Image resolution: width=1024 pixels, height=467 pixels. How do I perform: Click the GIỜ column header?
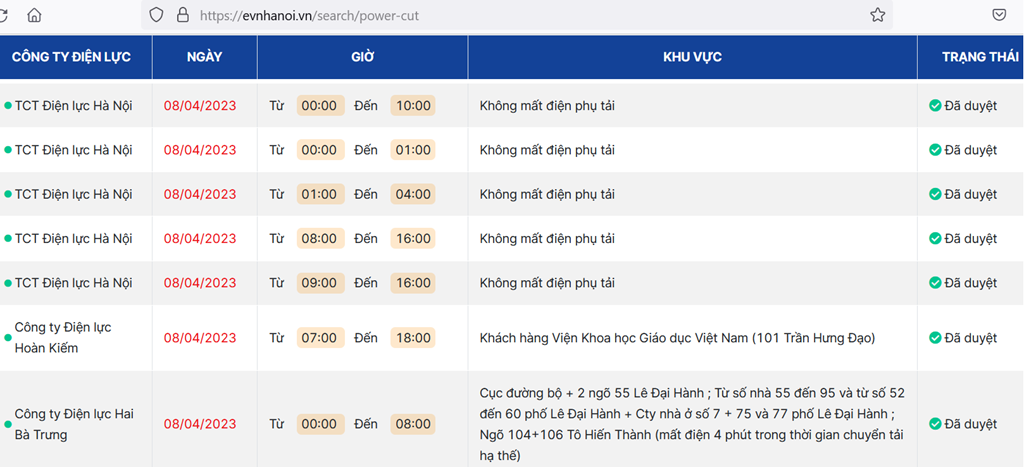point(362,57)
